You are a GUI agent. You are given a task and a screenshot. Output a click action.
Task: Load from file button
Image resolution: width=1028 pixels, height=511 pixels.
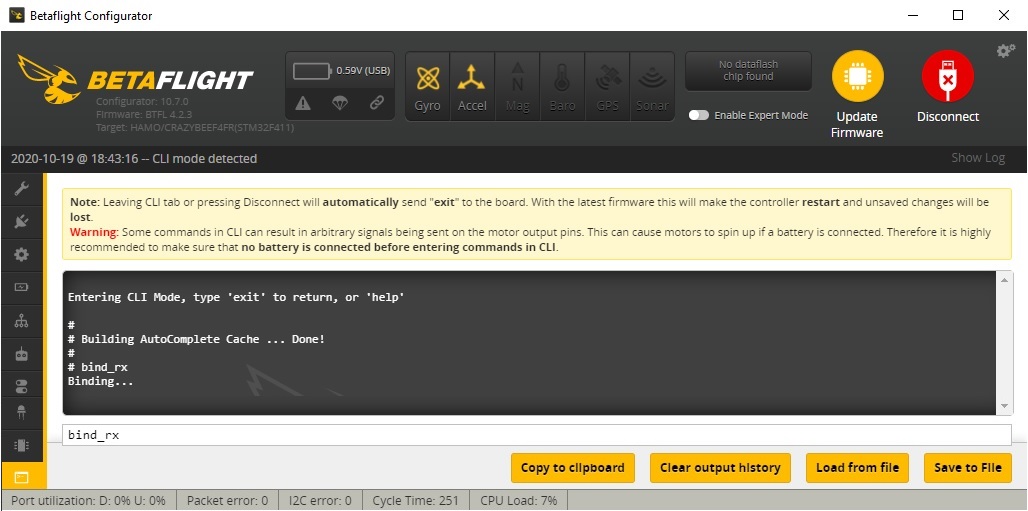click(x=857, y=468)
